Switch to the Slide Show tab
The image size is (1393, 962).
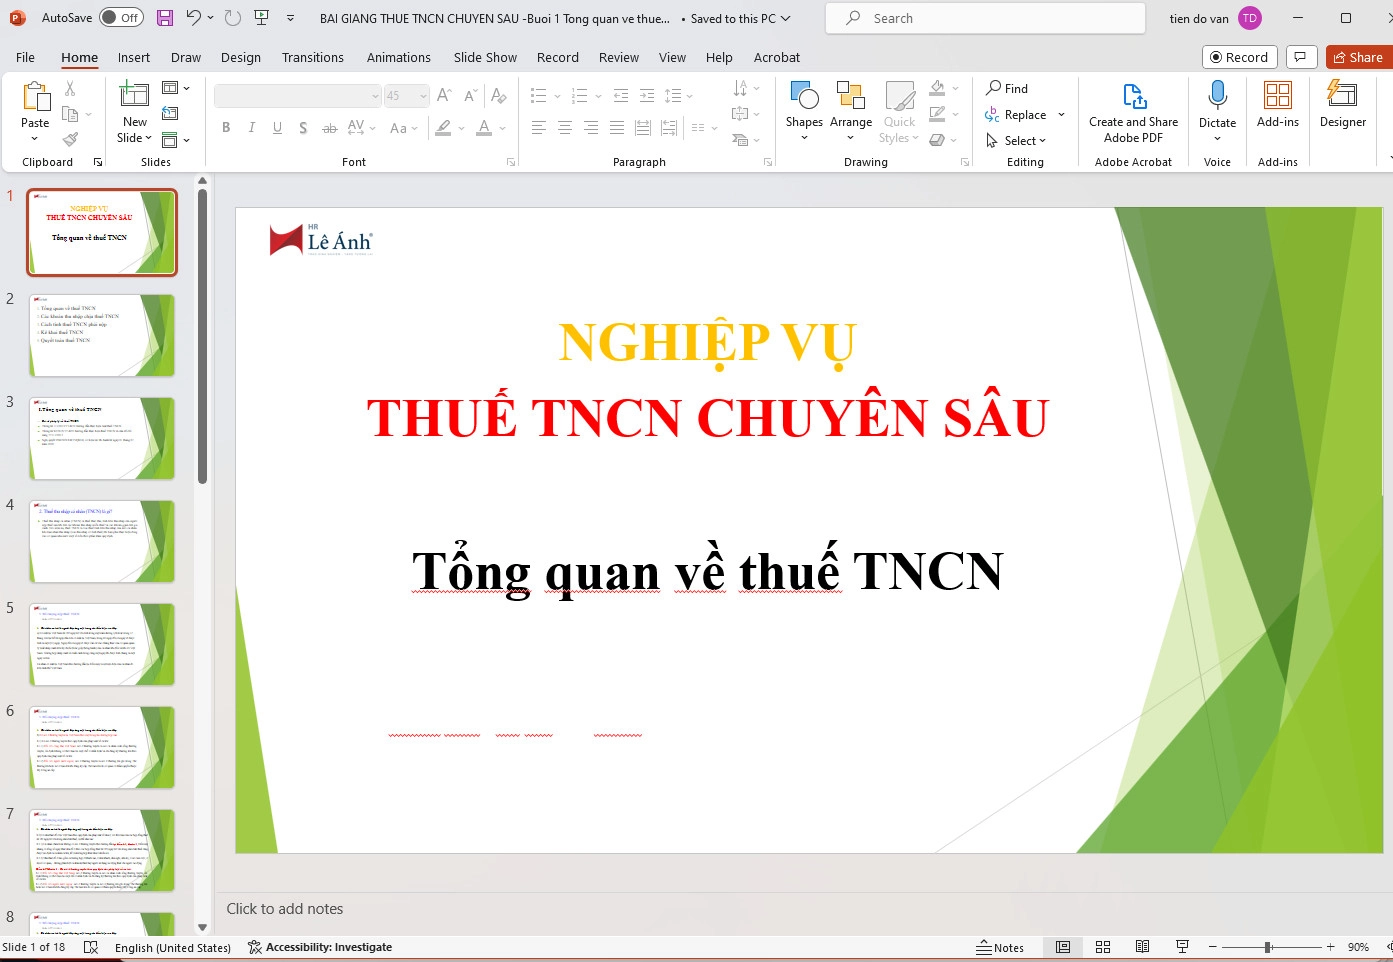point(485,57)
